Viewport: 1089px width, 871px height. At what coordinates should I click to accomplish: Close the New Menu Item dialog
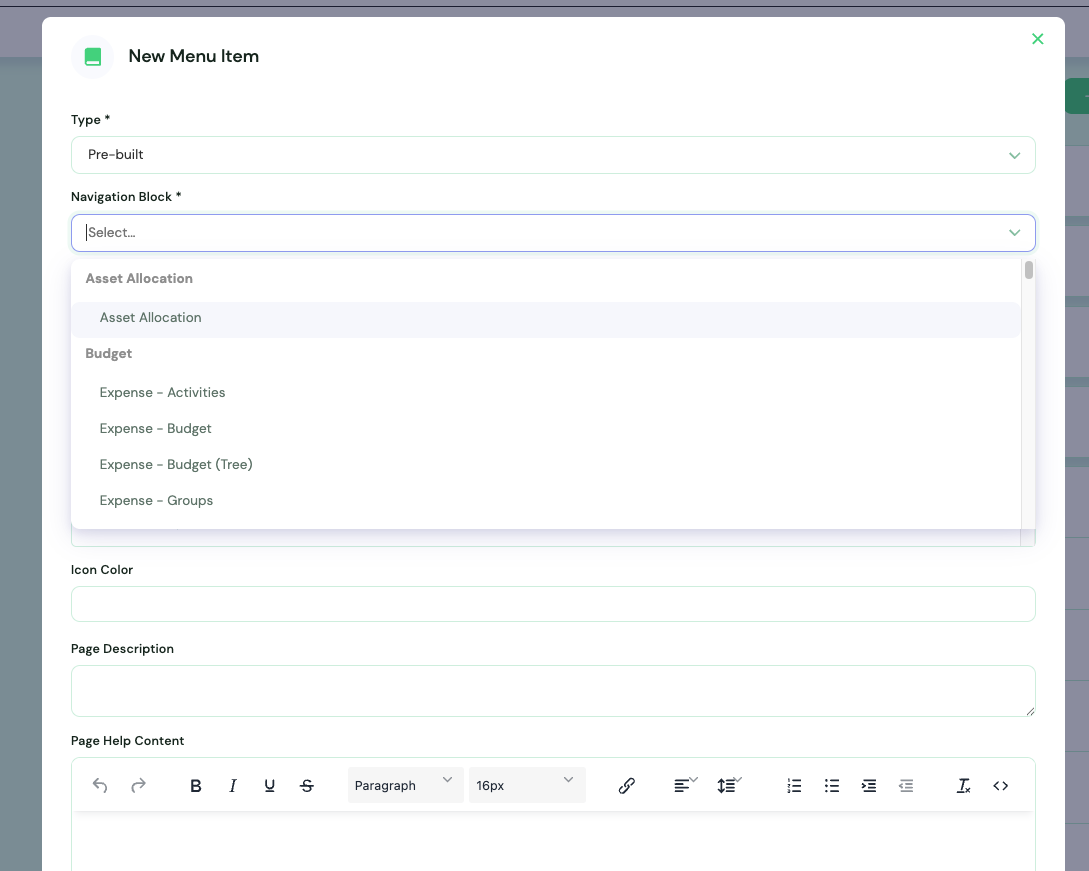click(1038, 39)
